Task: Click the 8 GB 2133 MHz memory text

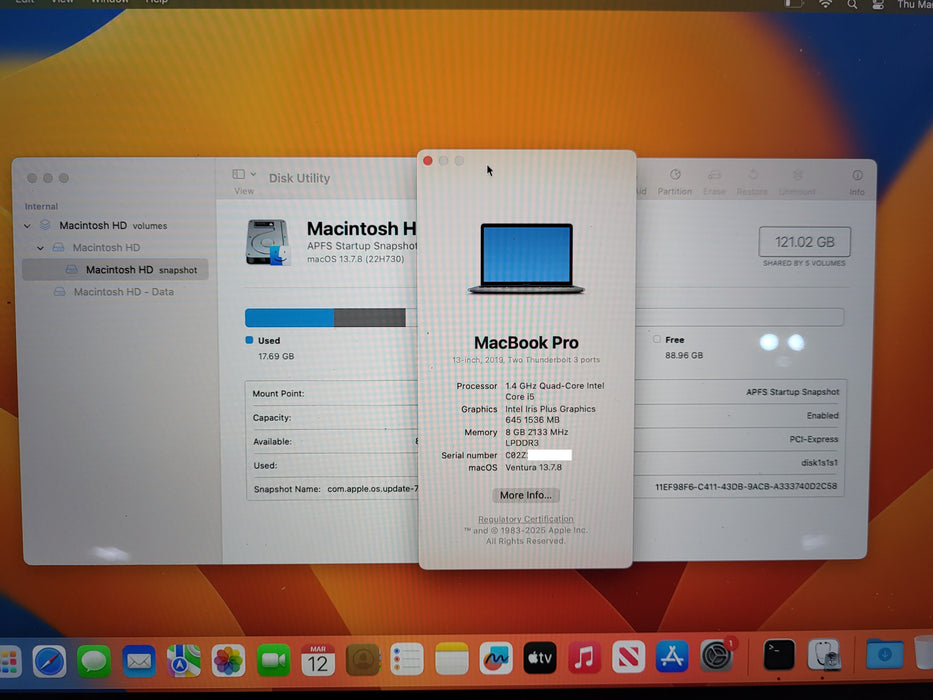Action: (536, 438)
